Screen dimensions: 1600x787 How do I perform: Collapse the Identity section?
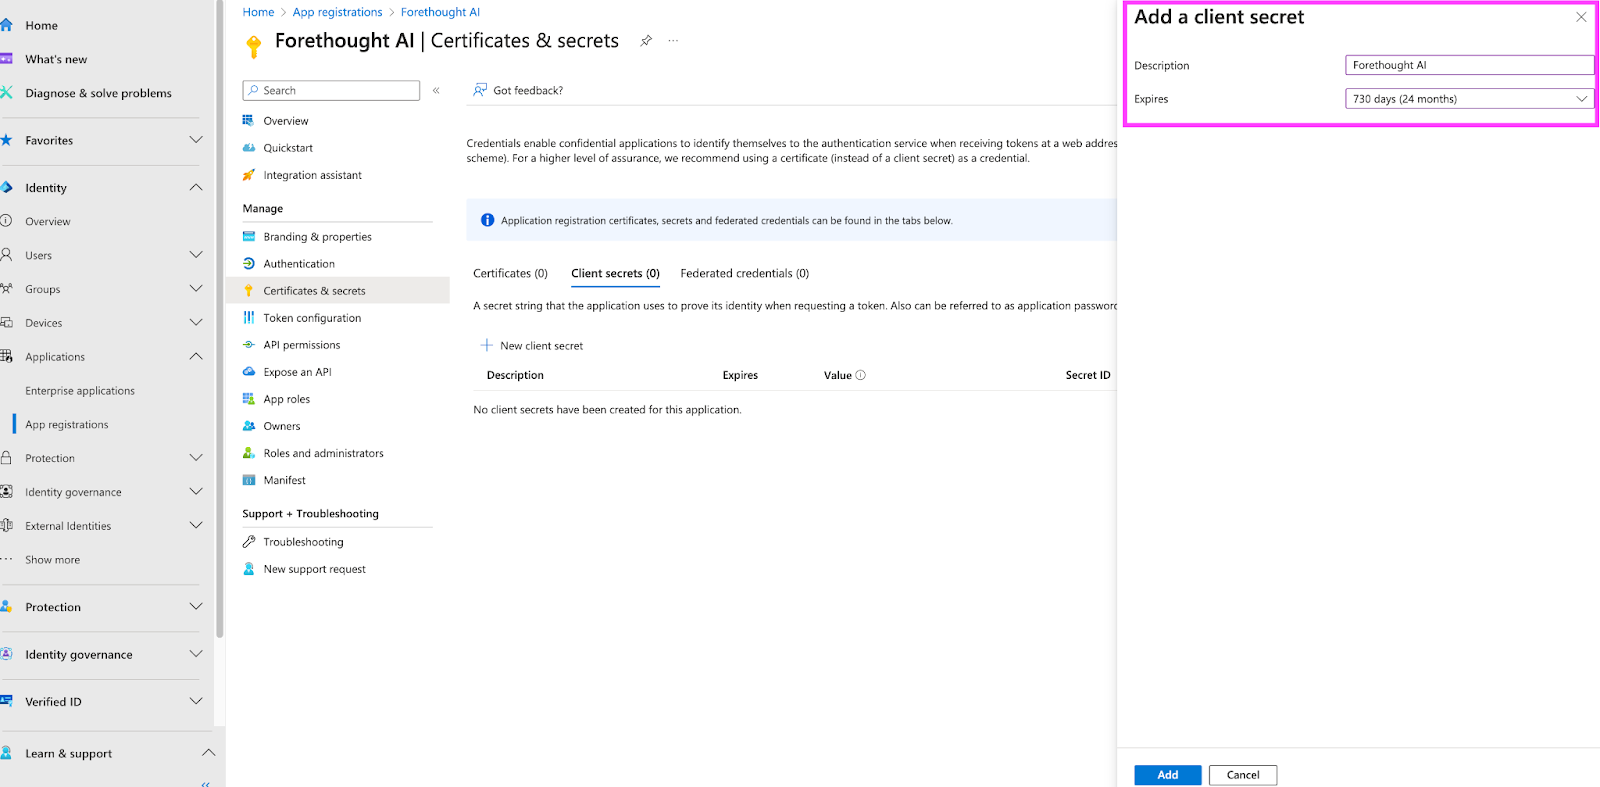pos(196,187)
